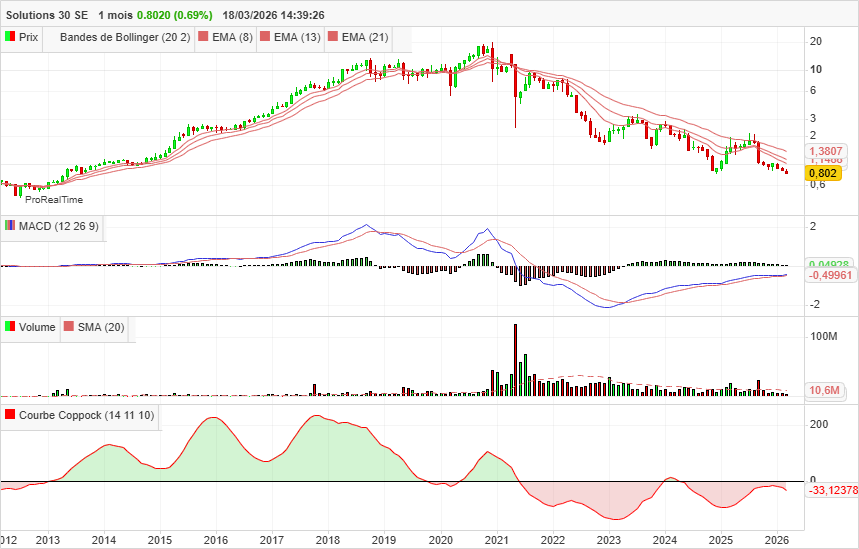
Task: Select the Prix legend label
Action: pos(28,37)
